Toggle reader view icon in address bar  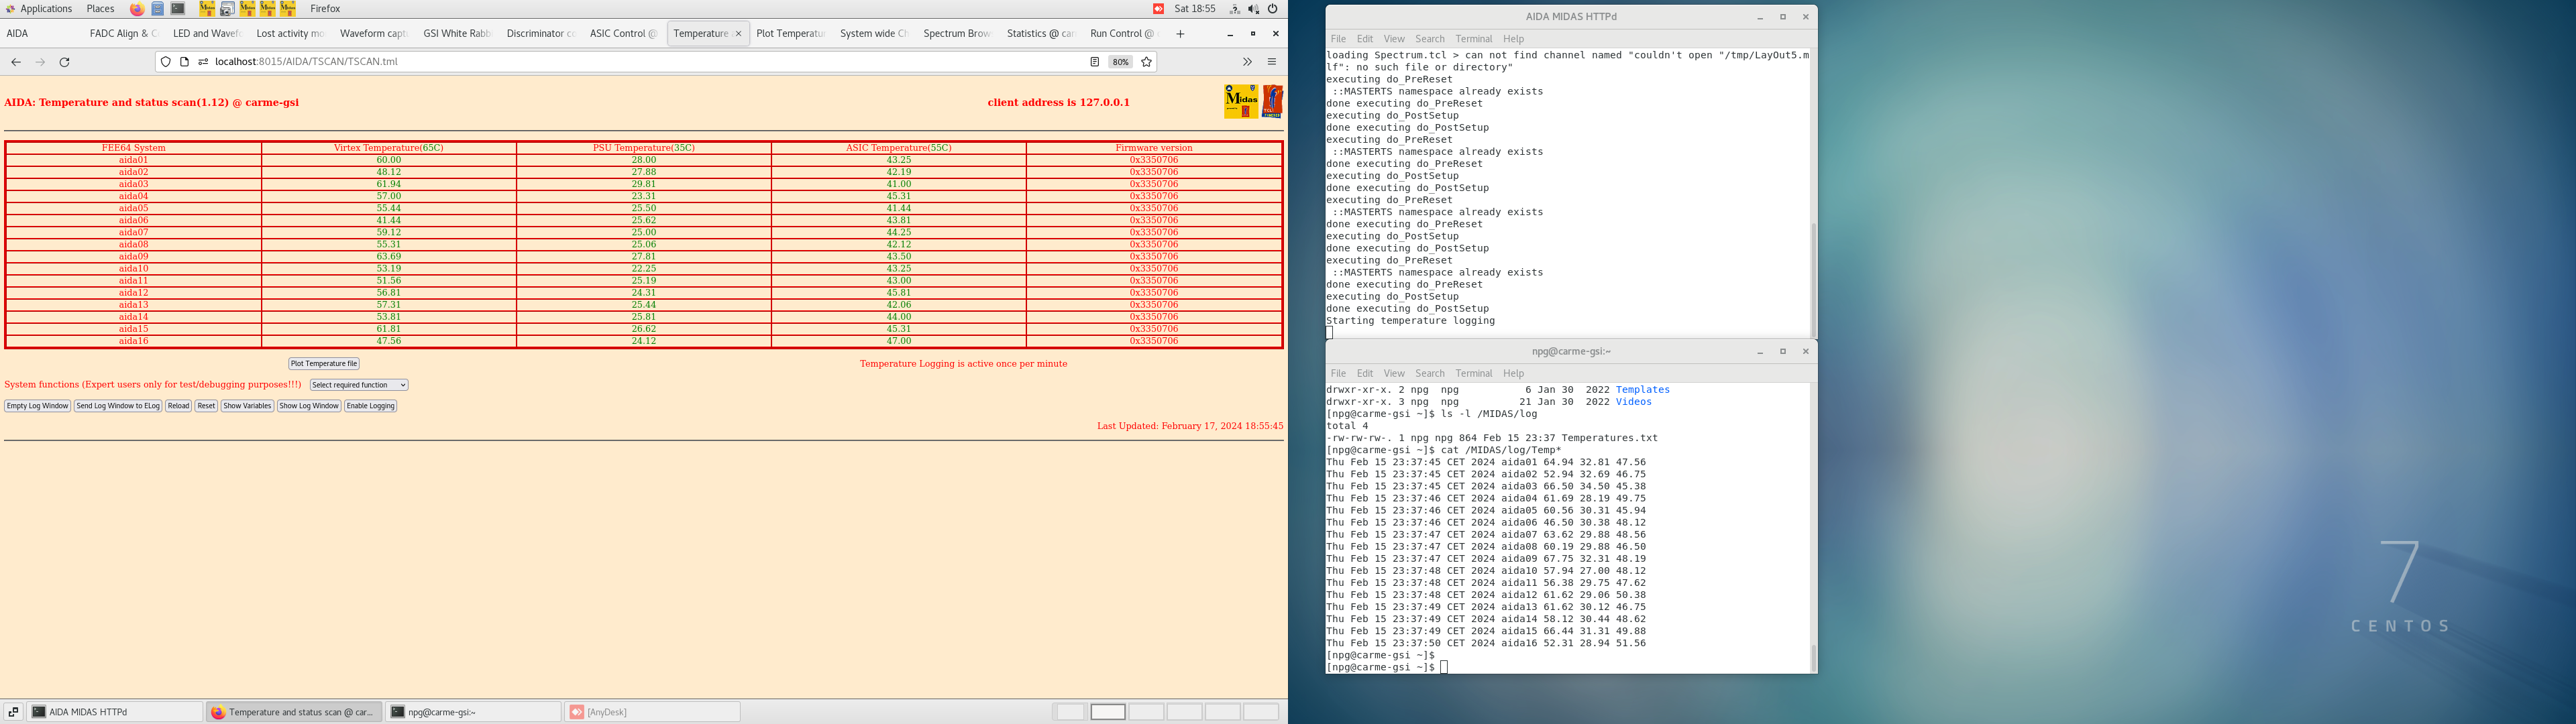(x=1095, y=62)
